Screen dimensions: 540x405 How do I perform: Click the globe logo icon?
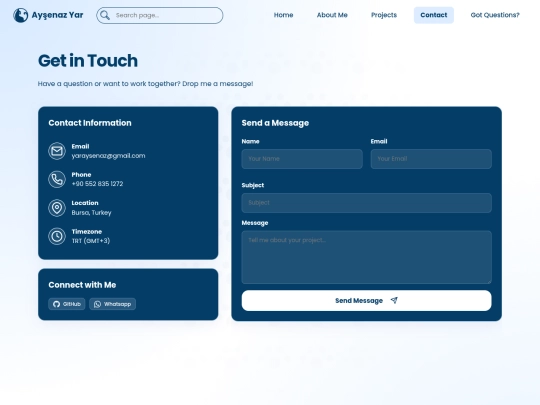pos(21,15)
